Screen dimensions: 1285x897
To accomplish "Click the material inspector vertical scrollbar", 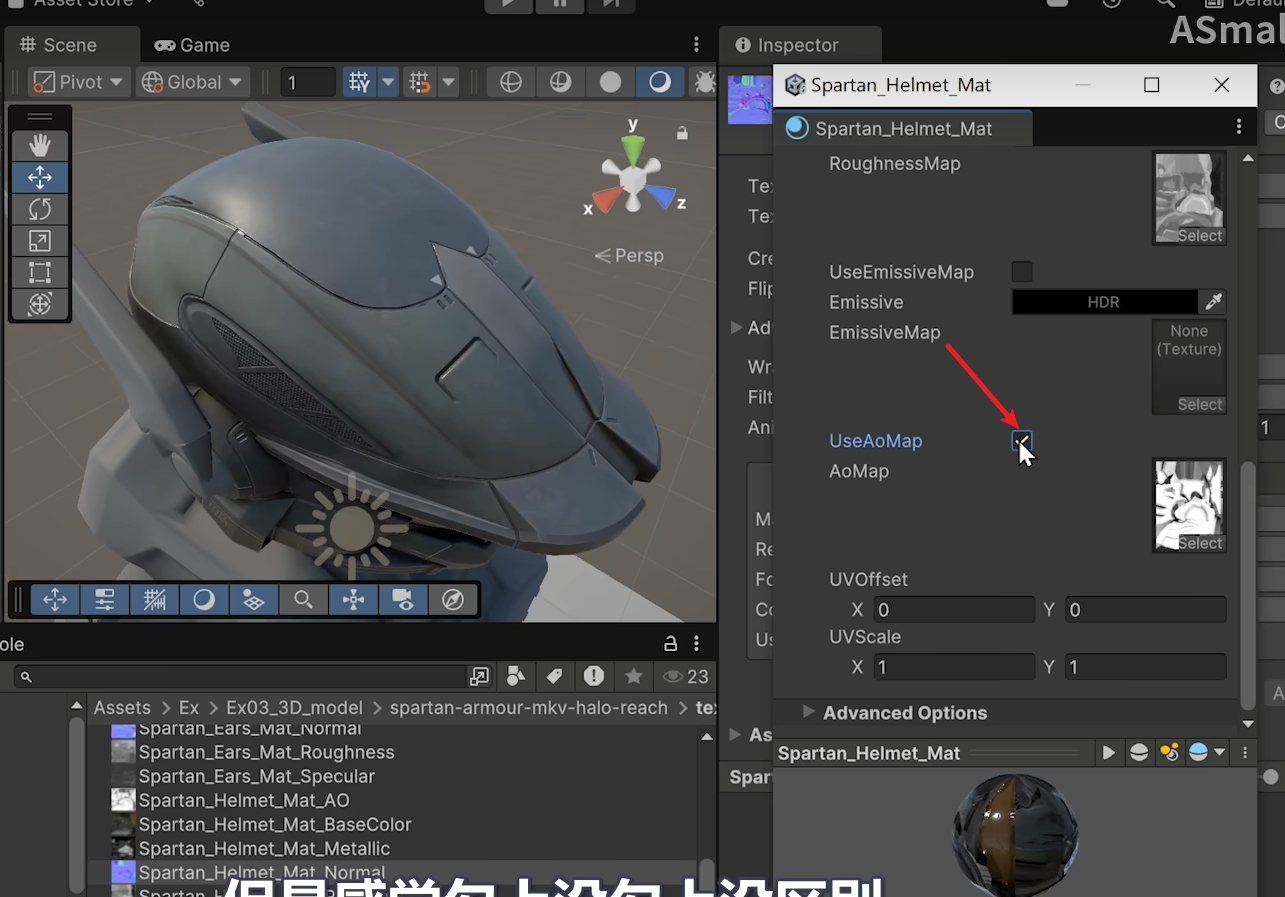I will 1247,587.
